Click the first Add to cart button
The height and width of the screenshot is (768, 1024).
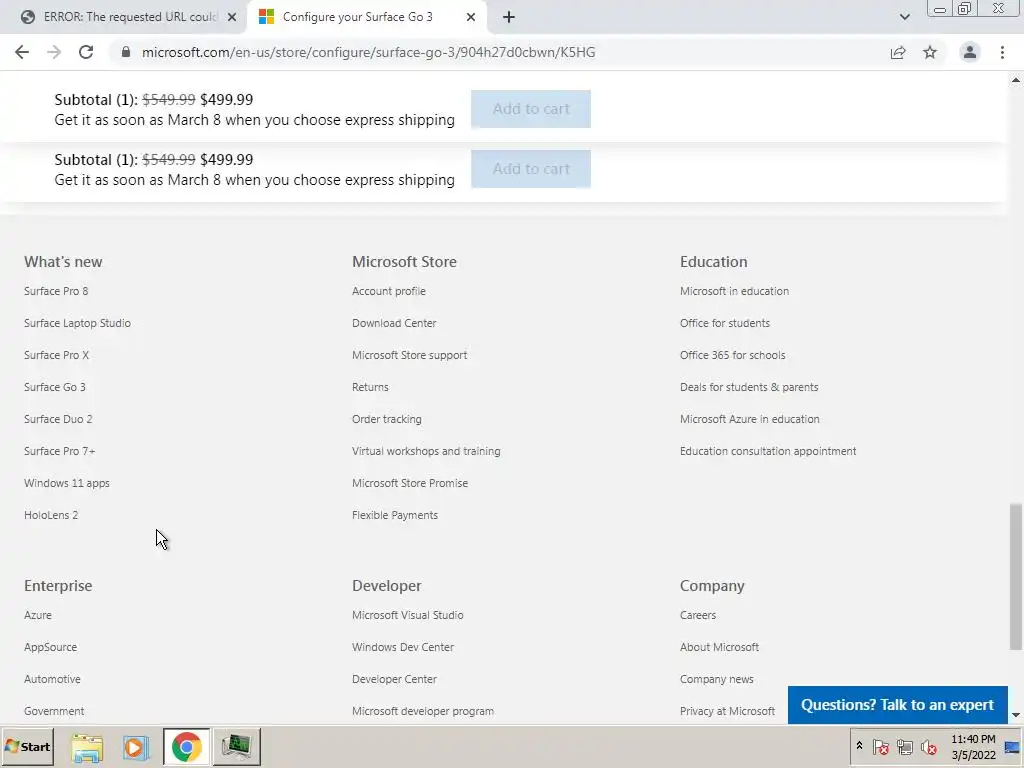(531, 109)
